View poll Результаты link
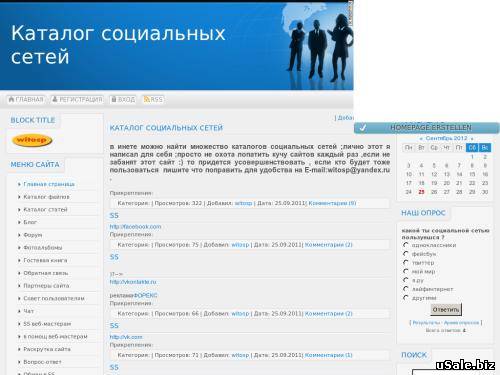The image size is (500, 375). pos(427,323)
